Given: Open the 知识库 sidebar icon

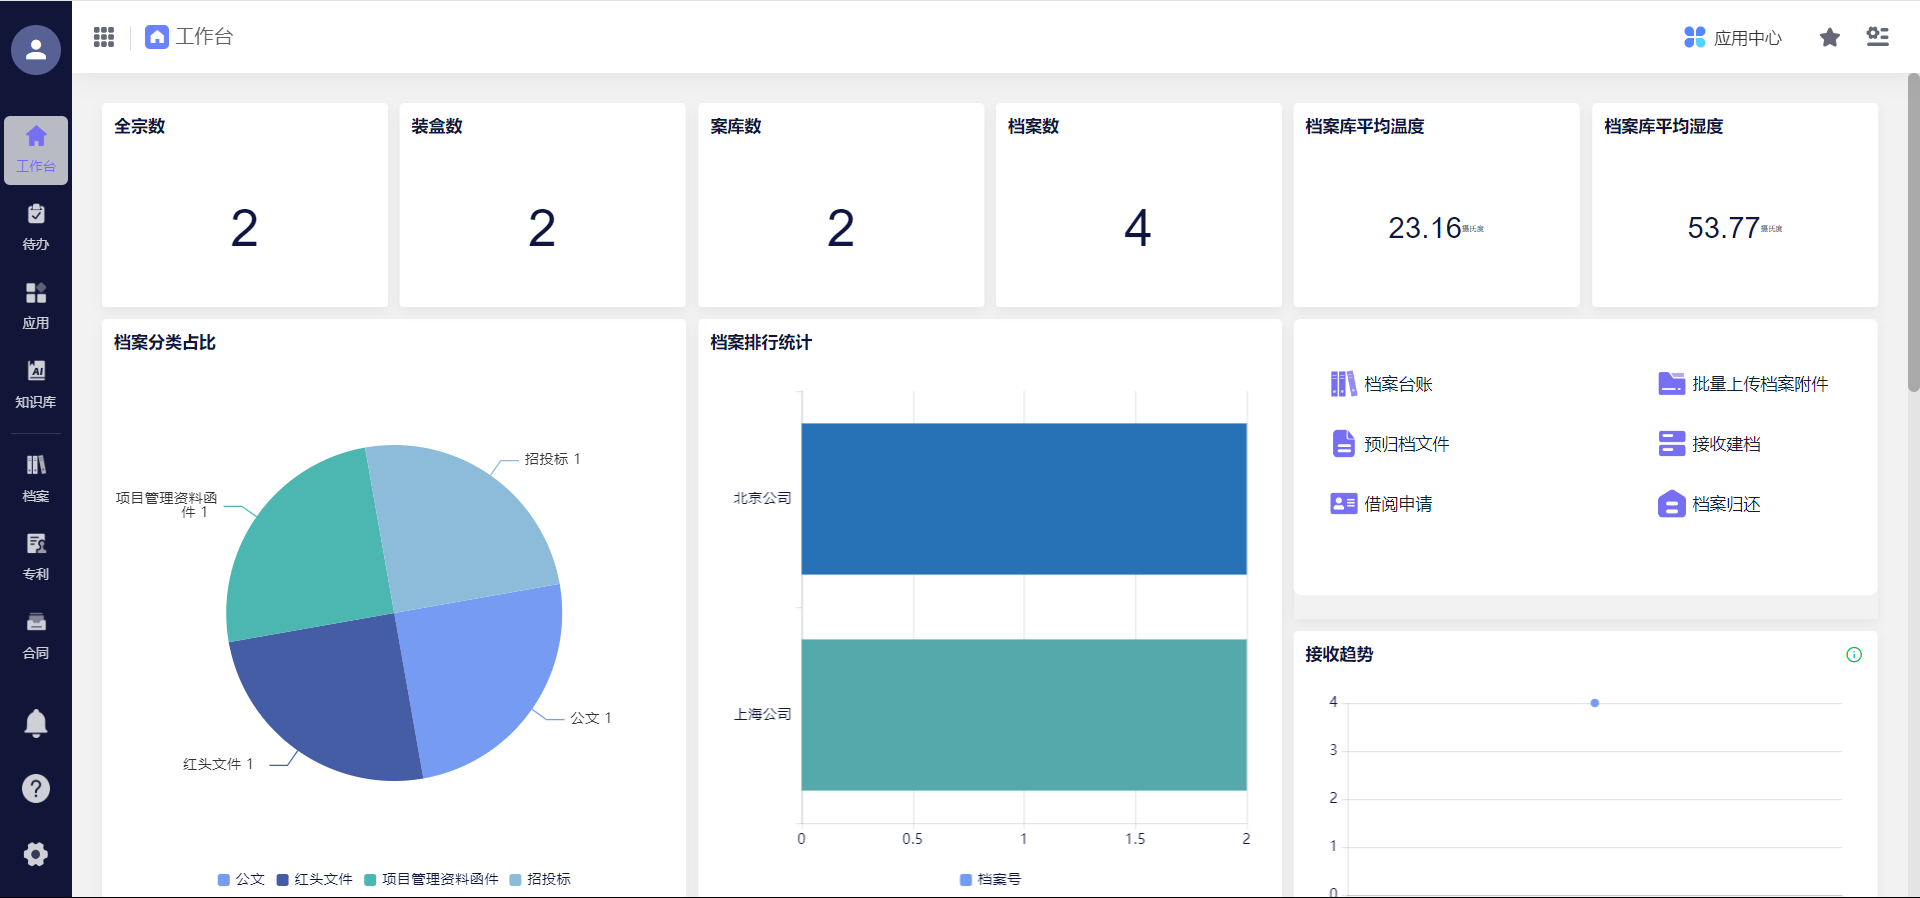Looking at the screenshot, I should 36,384.
